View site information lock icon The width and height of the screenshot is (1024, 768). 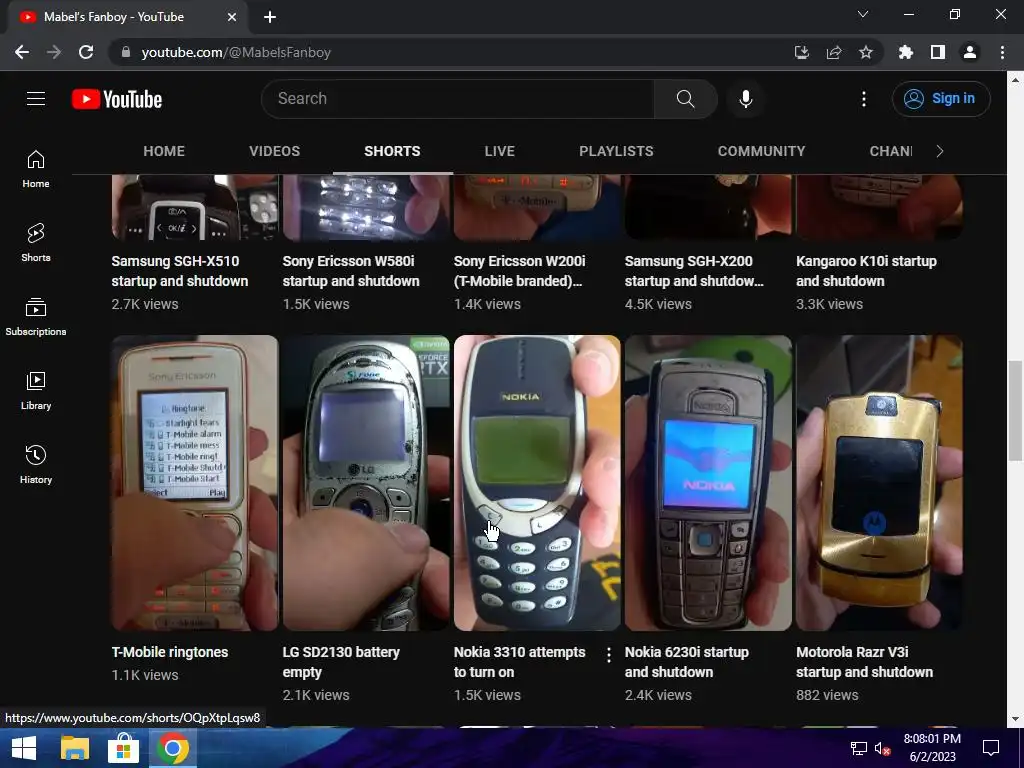tap(127, 52)
